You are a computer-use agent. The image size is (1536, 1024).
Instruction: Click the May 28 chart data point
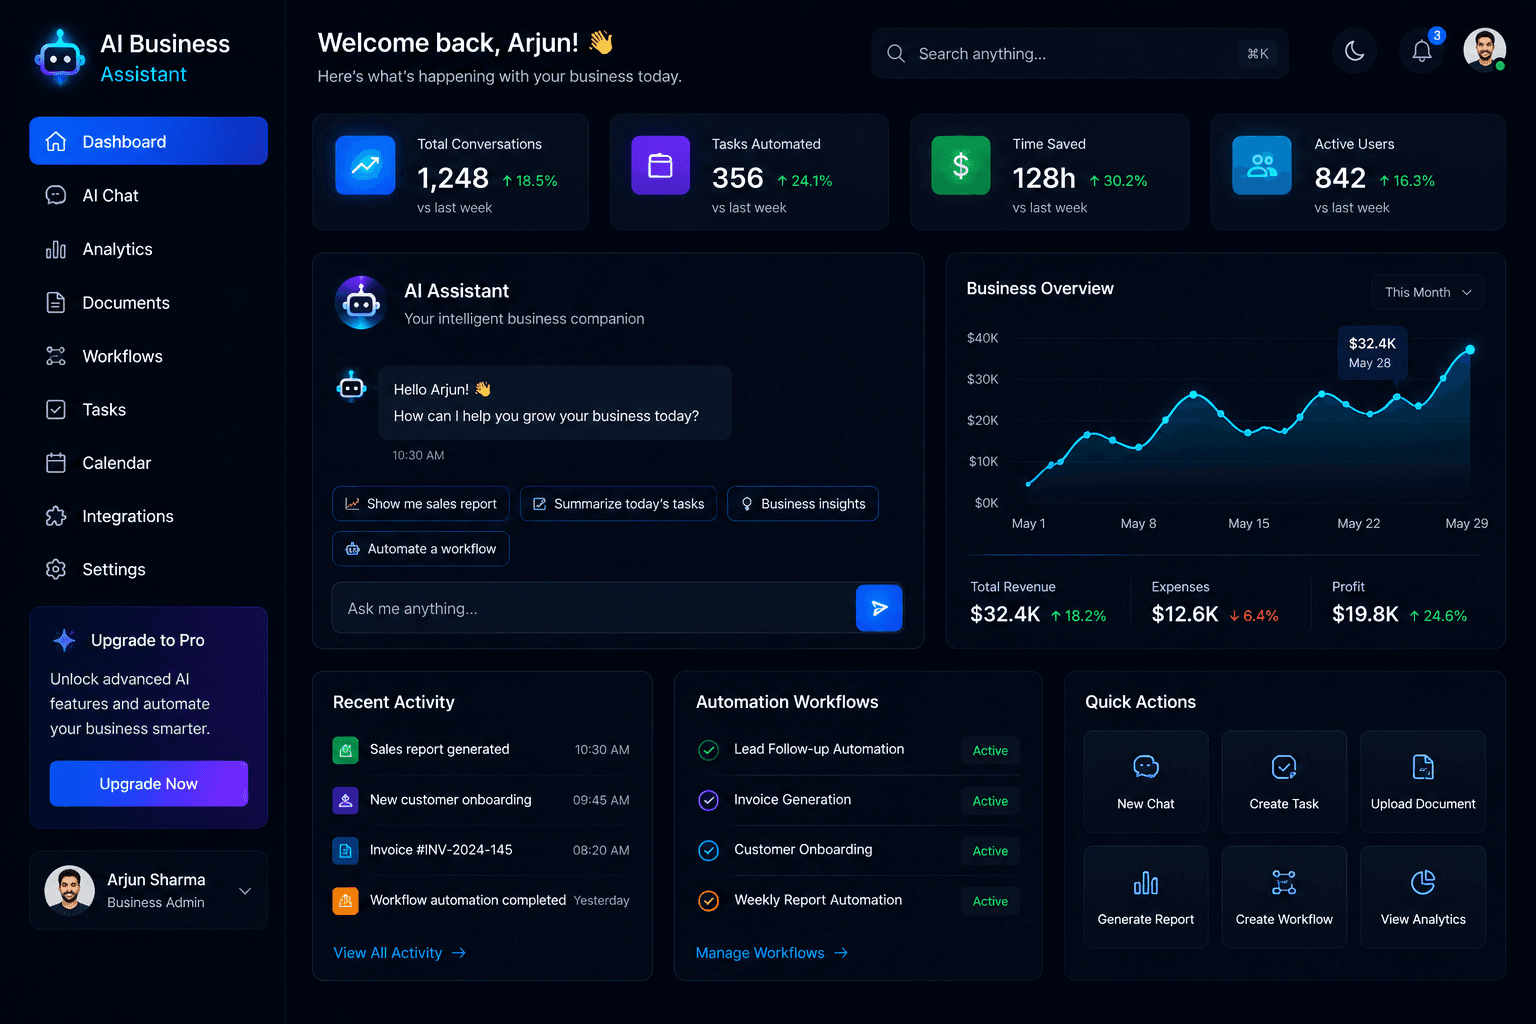pyautogui.click(x=1397, y=397)
